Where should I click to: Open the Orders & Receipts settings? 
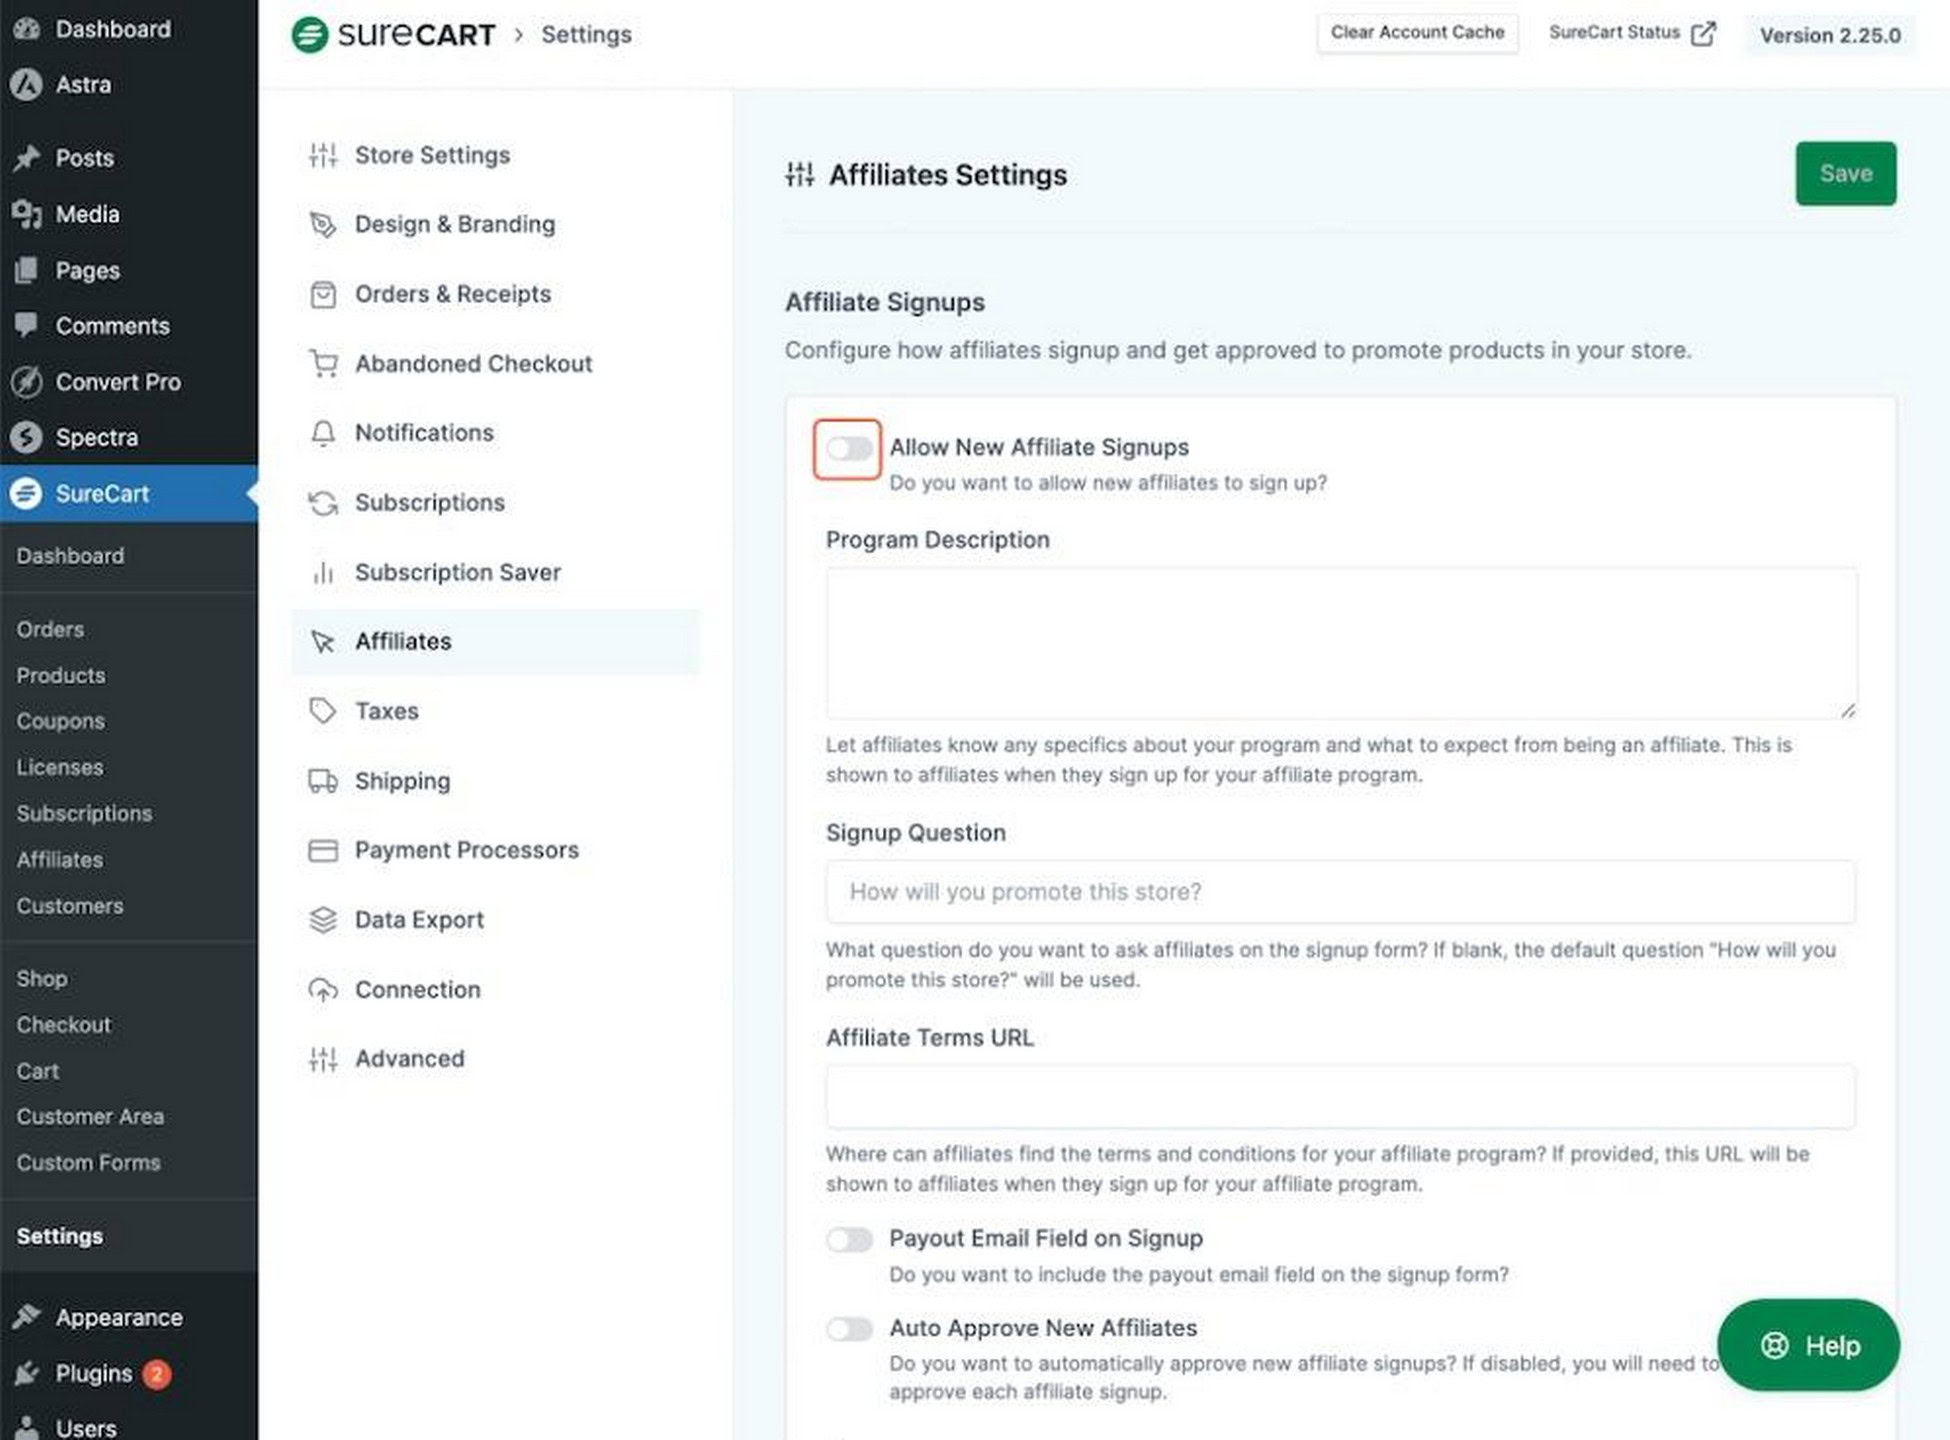click(451, 294)
